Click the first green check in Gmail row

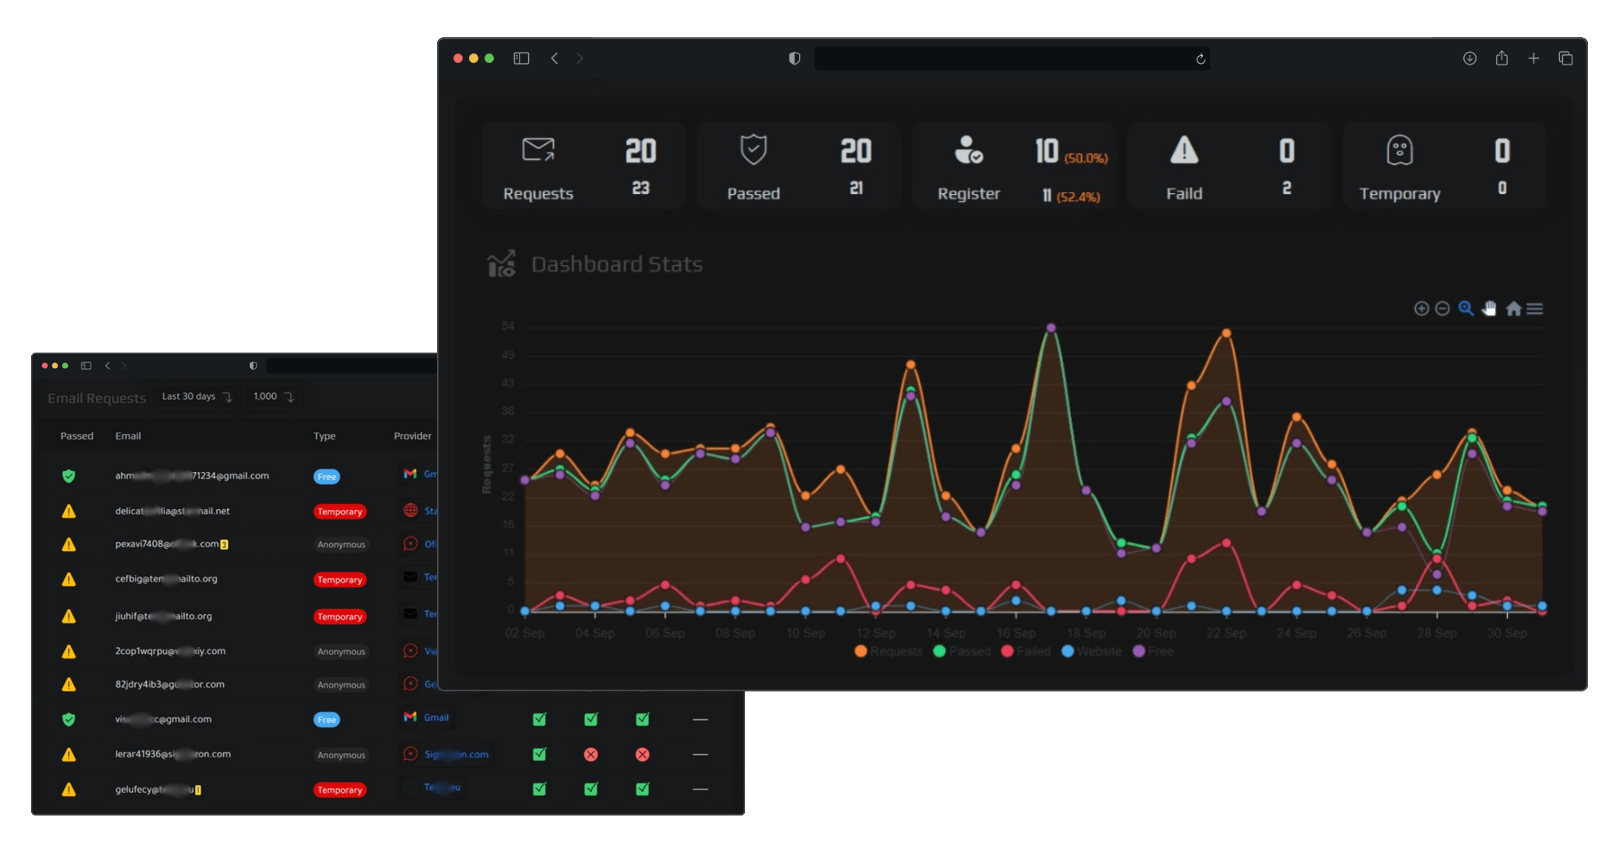[539, 719]
